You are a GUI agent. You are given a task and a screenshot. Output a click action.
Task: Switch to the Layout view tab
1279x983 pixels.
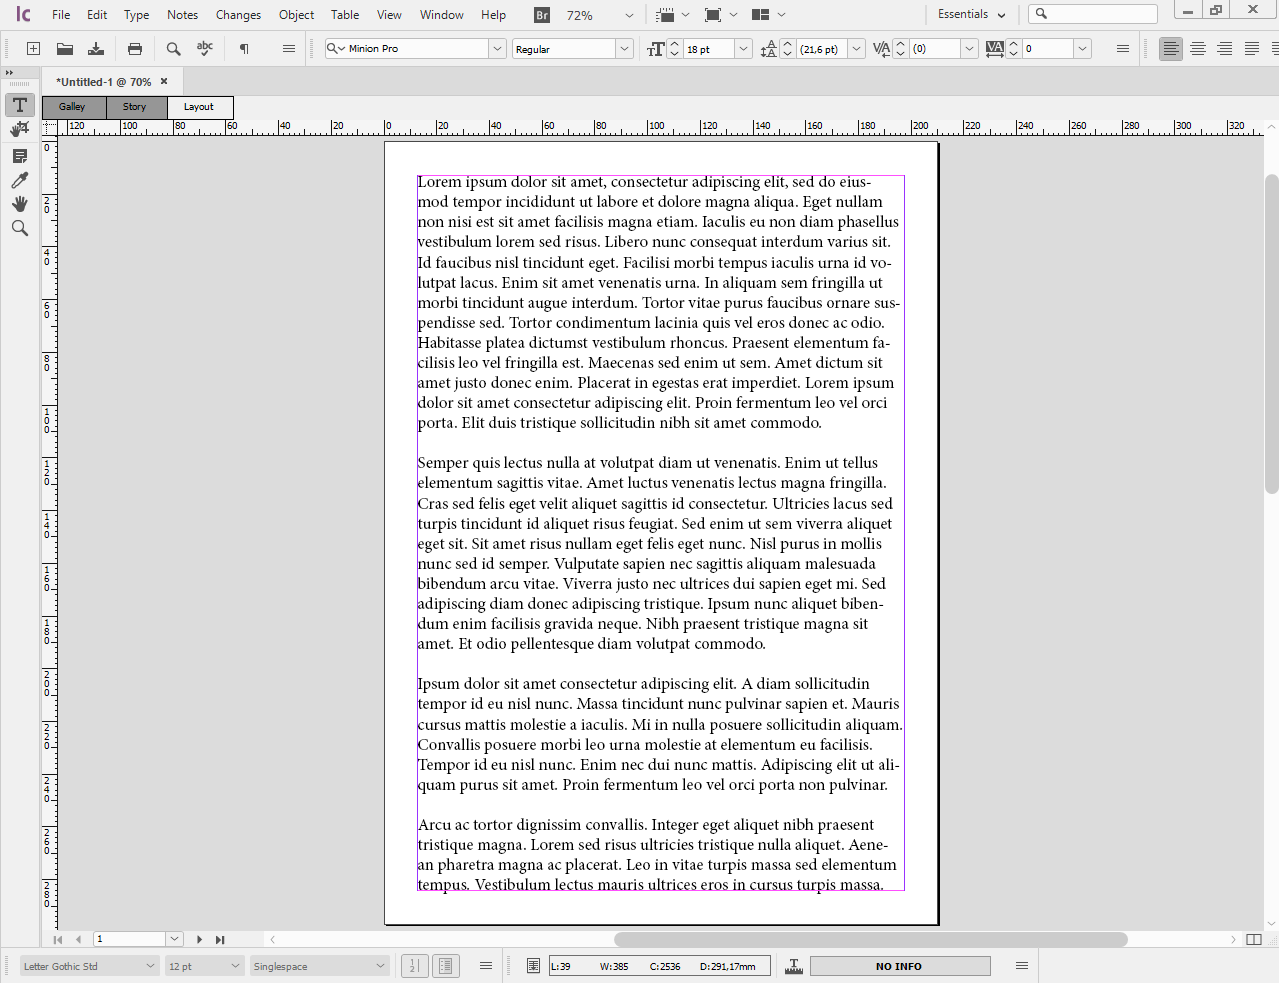198,106
